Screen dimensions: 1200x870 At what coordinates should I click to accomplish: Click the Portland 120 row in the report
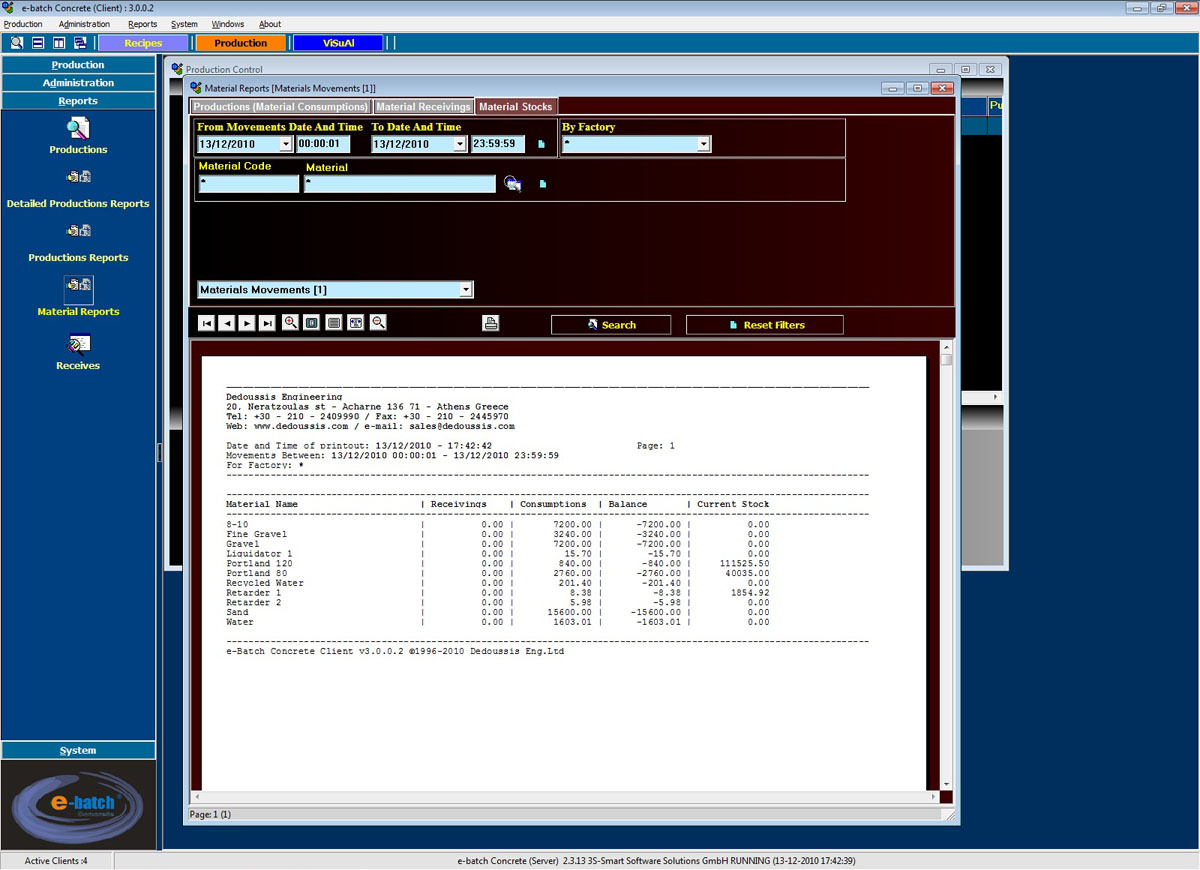coord(498,564)
